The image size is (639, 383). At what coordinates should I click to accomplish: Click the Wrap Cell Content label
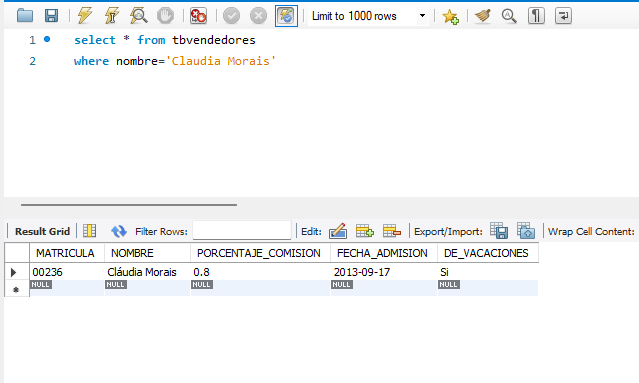click(591, 231)
